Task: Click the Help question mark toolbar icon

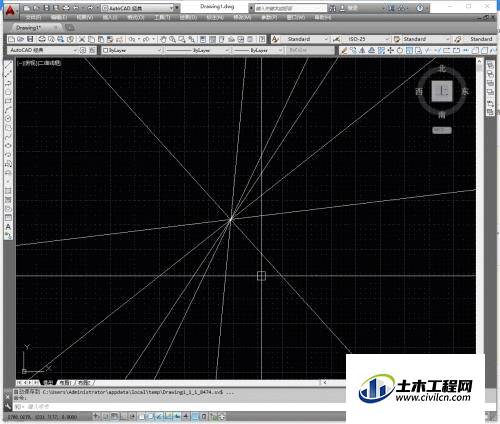Action: (x=262, y=39)
